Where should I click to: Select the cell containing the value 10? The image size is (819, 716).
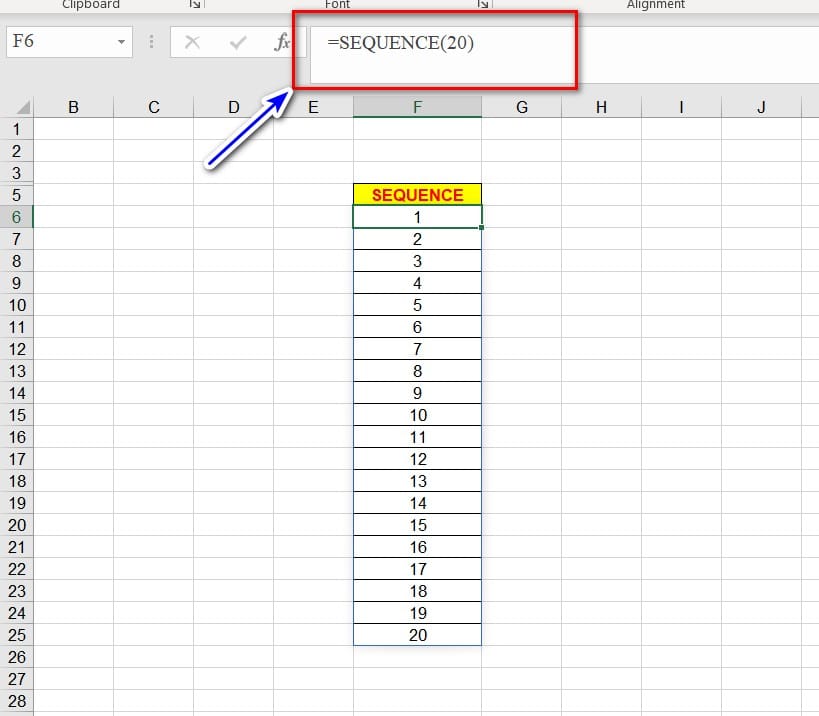[417, 415]
